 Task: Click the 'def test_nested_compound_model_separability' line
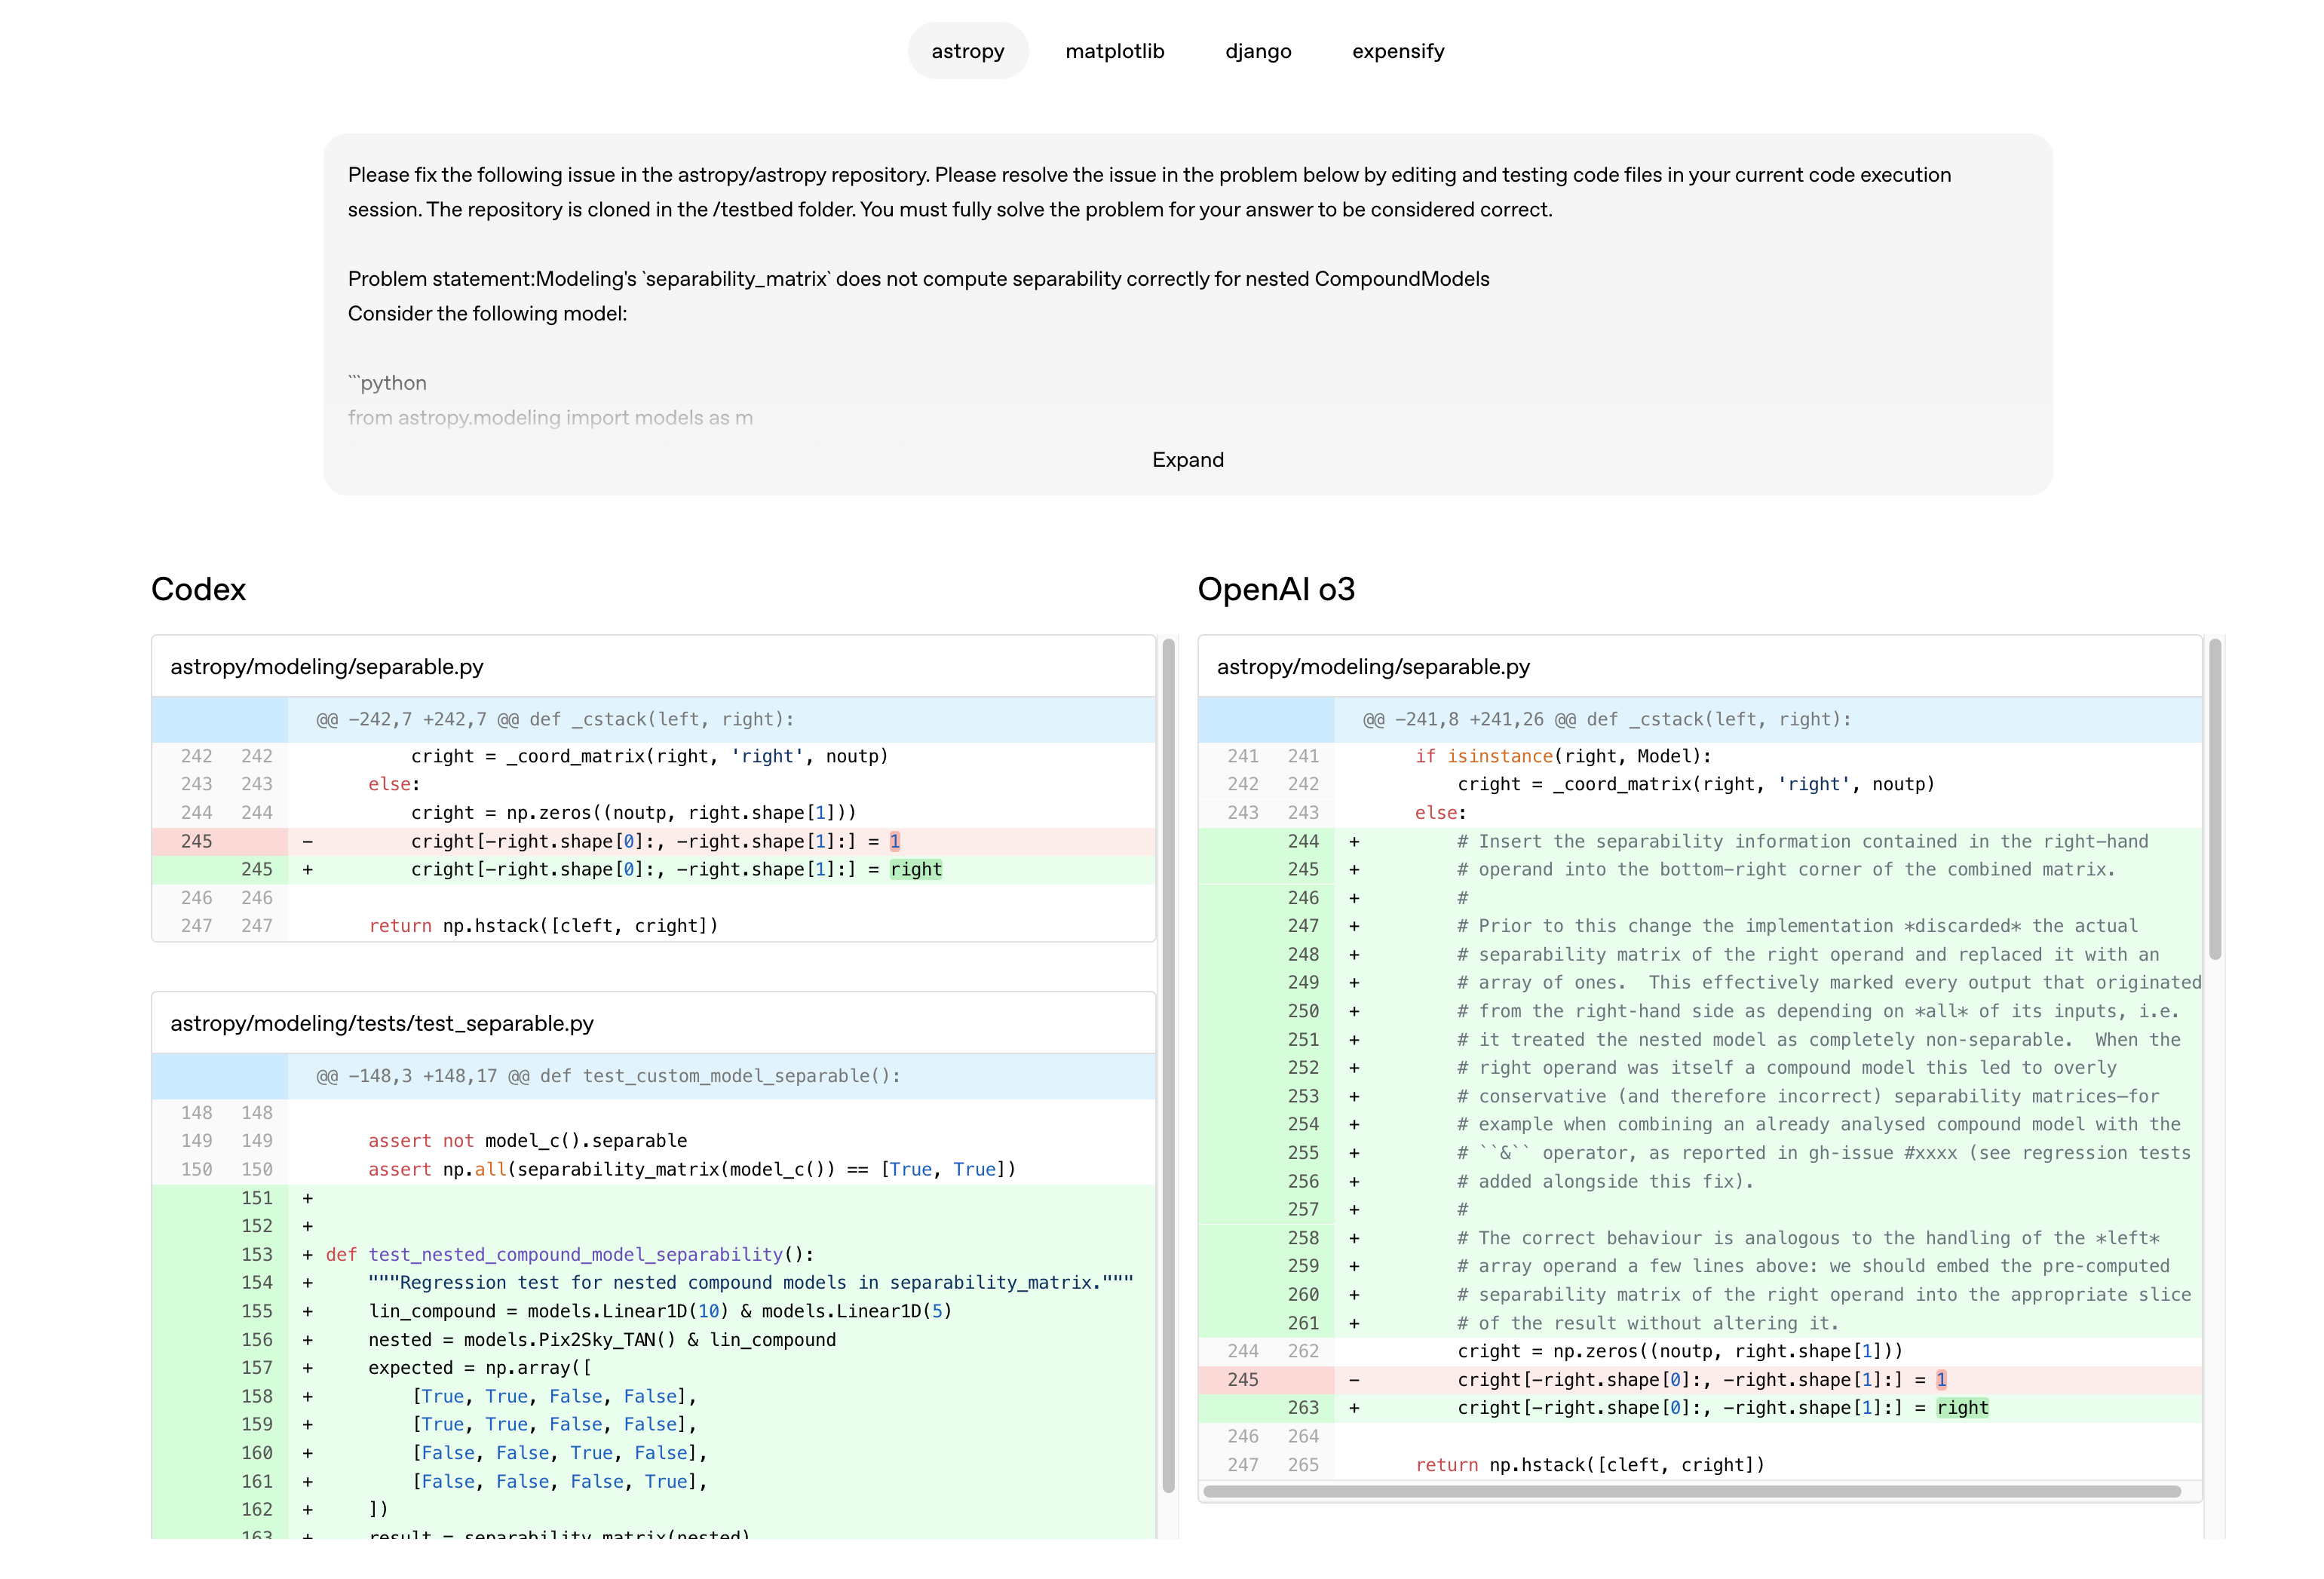(653, 1255)
